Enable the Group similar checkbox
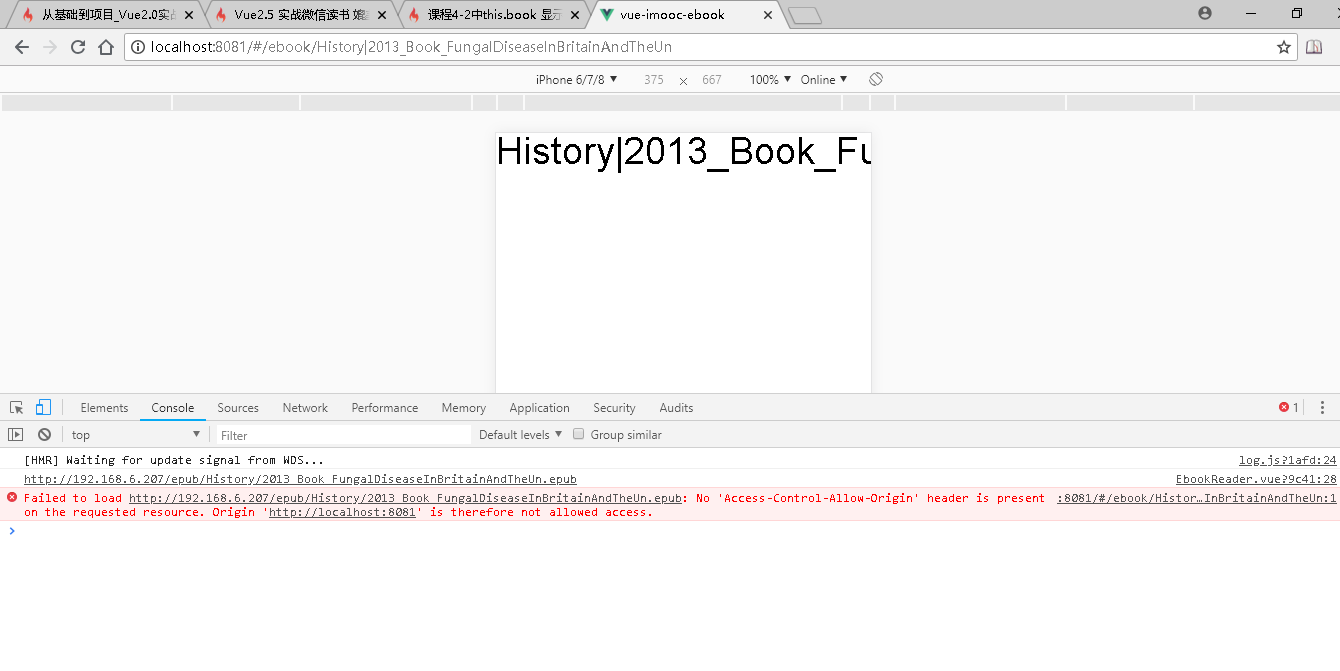Image resolution: width=1340 pixels, height=671 pixels. (x=578, y=434)
